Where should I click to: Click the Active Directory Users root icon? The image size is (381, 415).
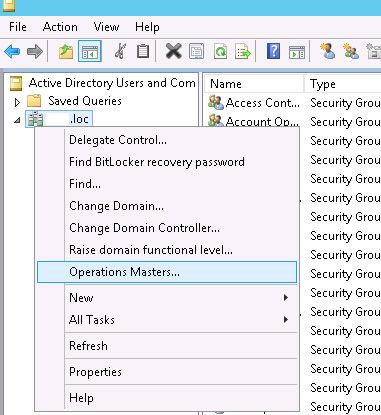click(16, 83)
